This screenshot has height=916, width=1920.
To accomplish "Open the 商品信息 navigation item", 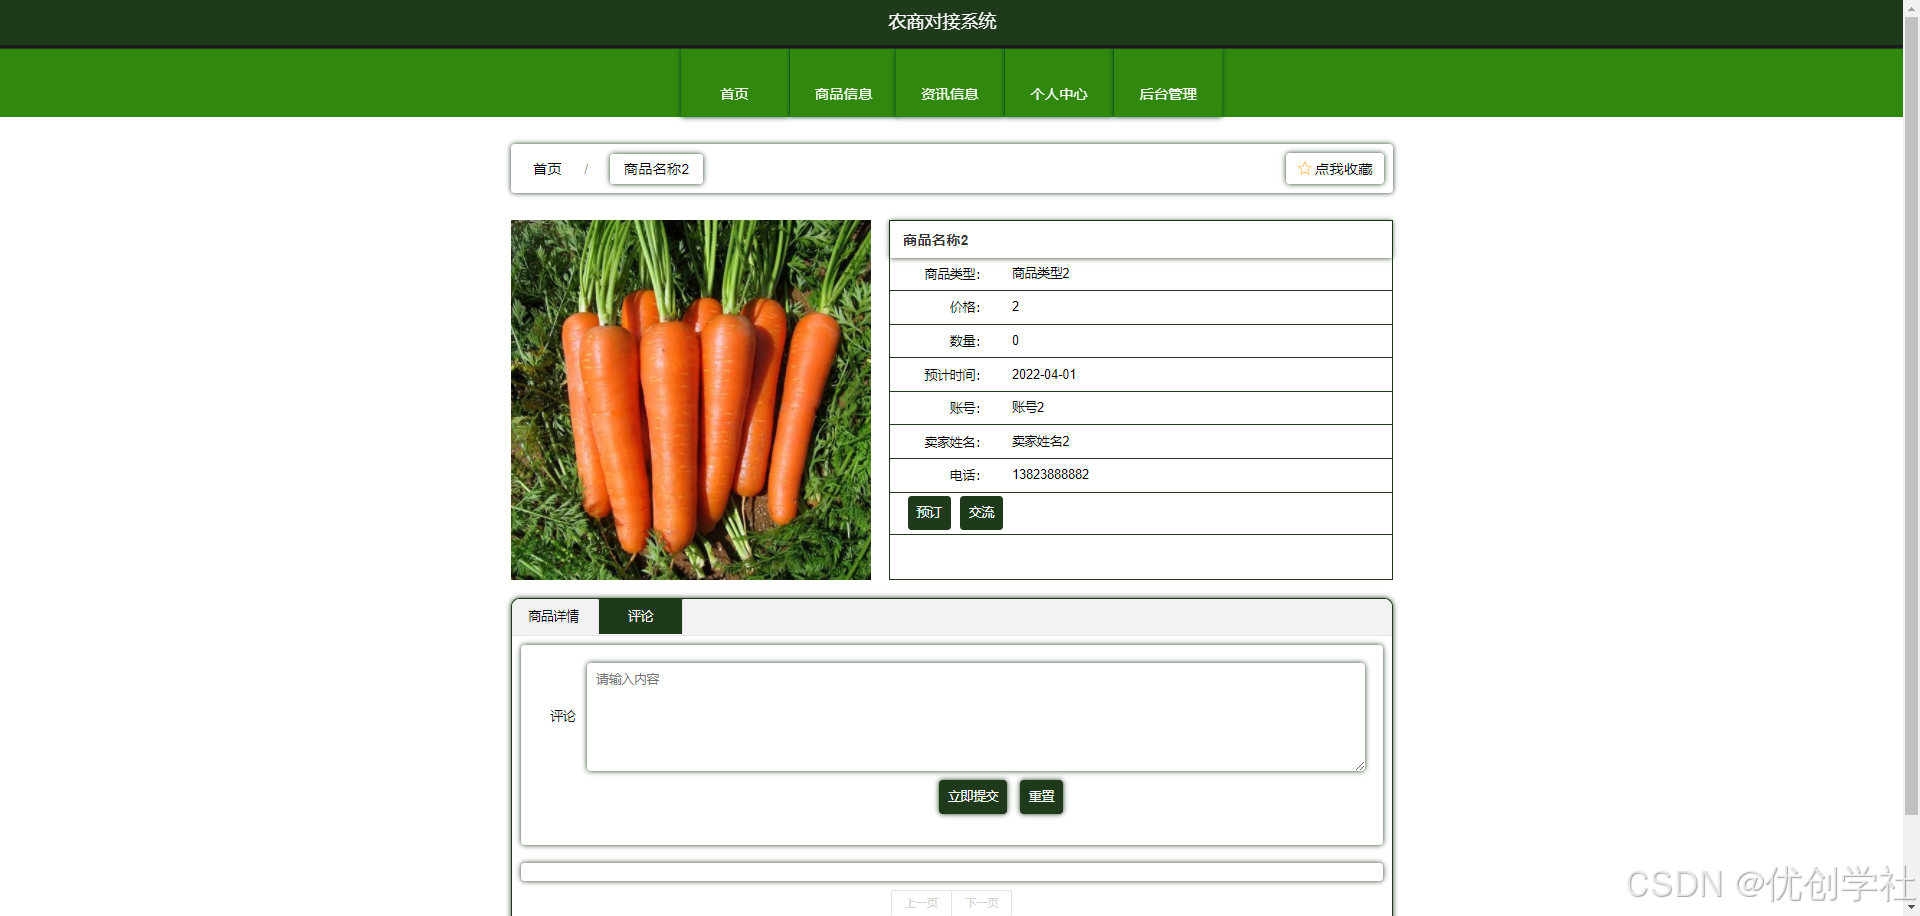I will point(843,84).
